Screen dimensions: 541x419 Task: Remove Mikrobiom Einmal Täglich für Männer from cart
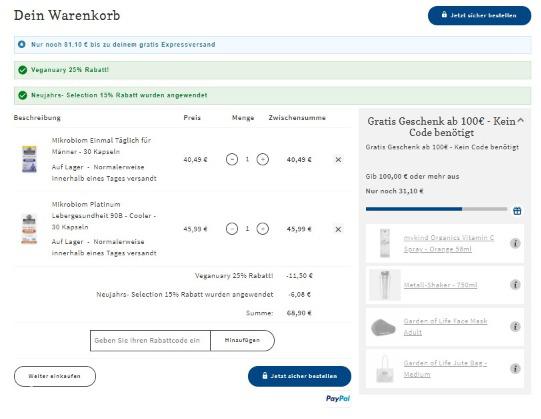[x=338, y=159]
